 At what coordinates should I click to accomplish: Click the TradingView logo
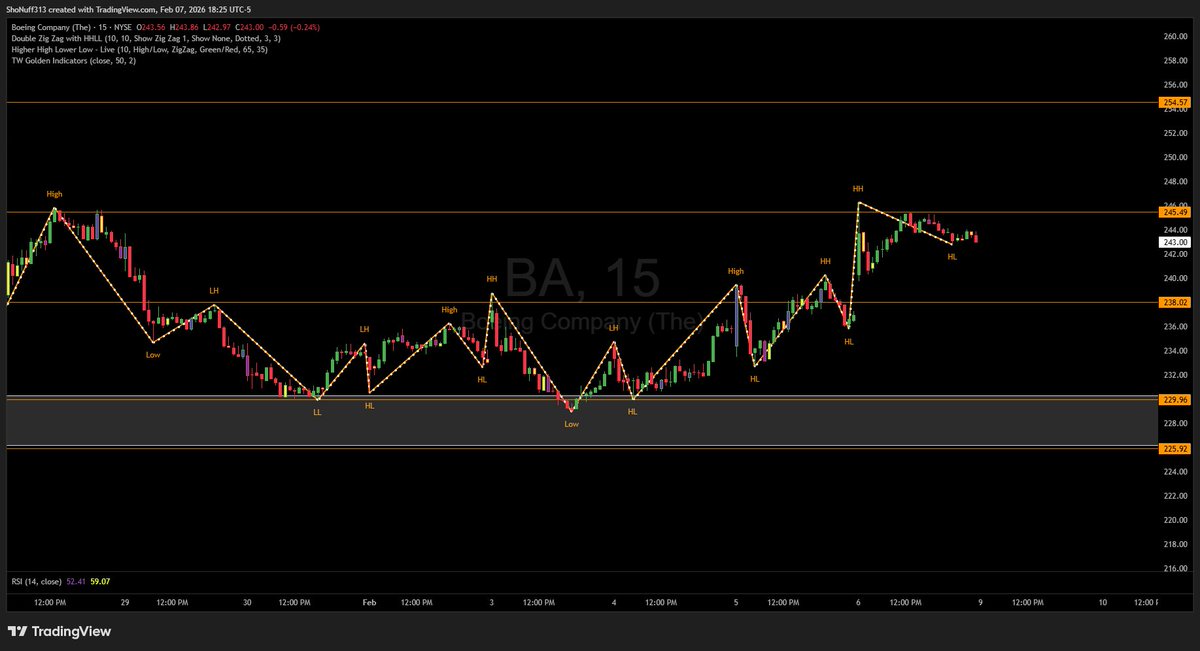(x=59, y=631)
